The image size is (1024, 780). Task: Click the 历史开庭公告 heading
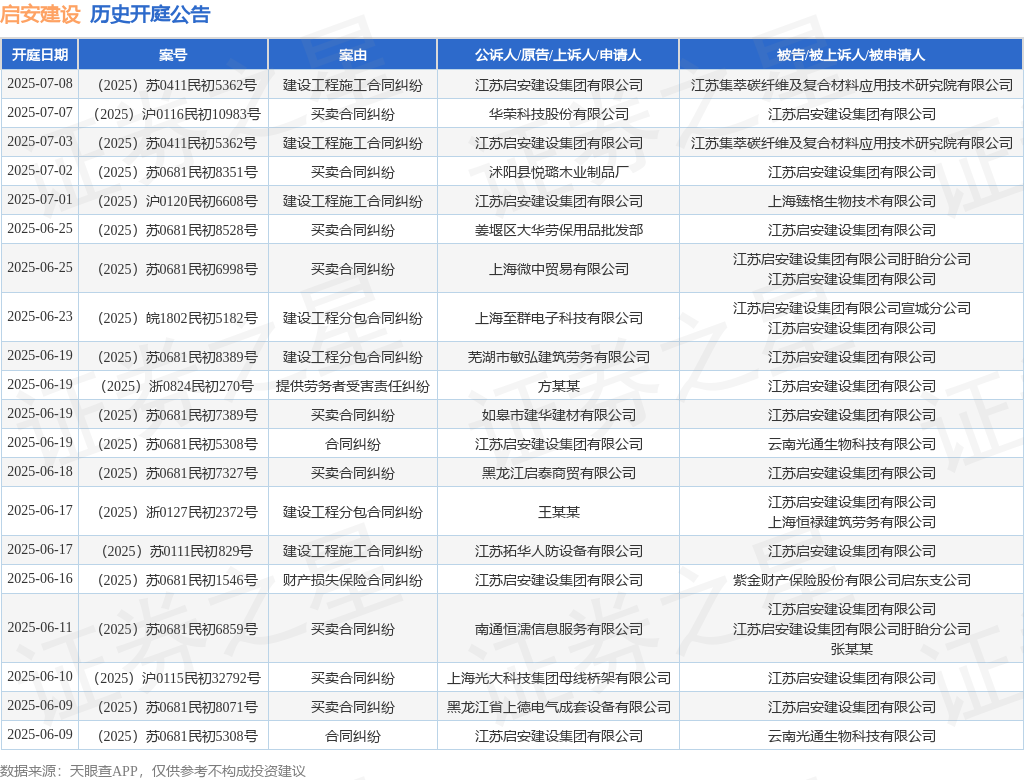pos(150,14)
